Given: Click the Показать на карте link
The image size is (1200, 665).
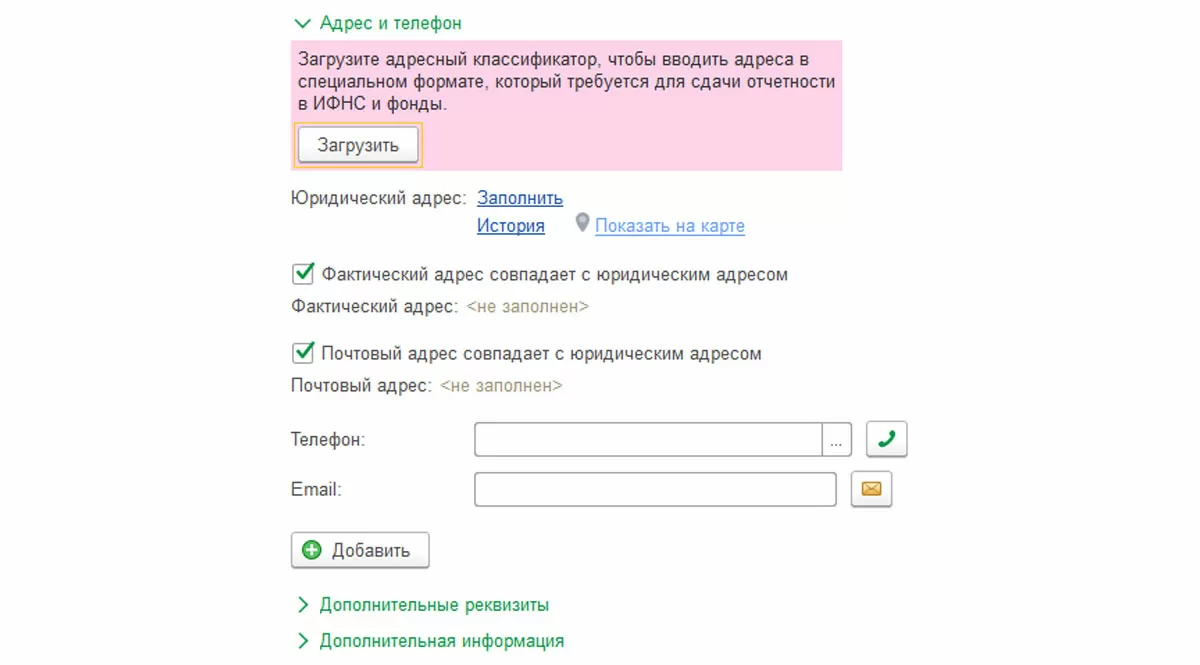Looking at the screenshot, I should [669, 226].
